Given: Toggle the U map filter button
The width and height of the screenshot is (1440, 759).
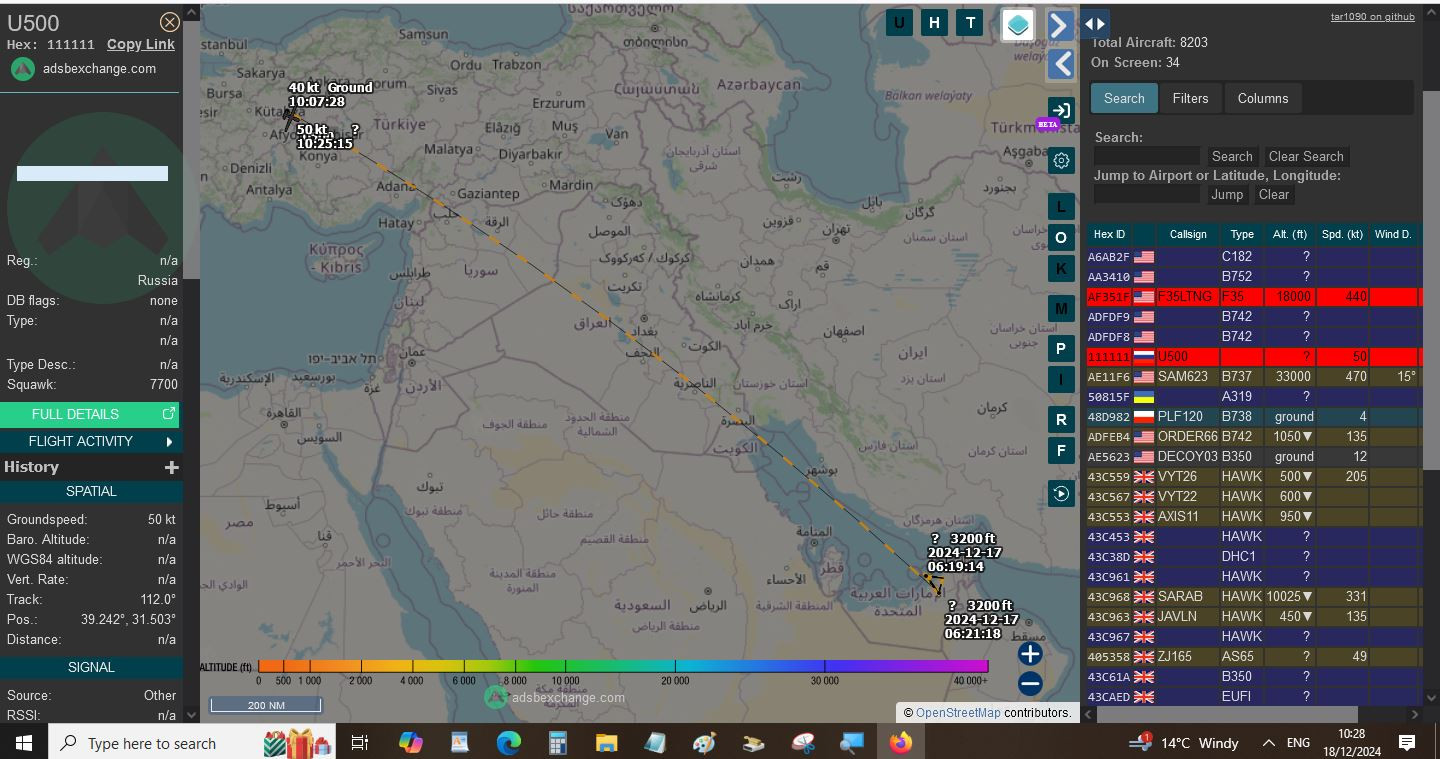Looking at the screenshot, I should pyautogui.click(x=899, y=23).
